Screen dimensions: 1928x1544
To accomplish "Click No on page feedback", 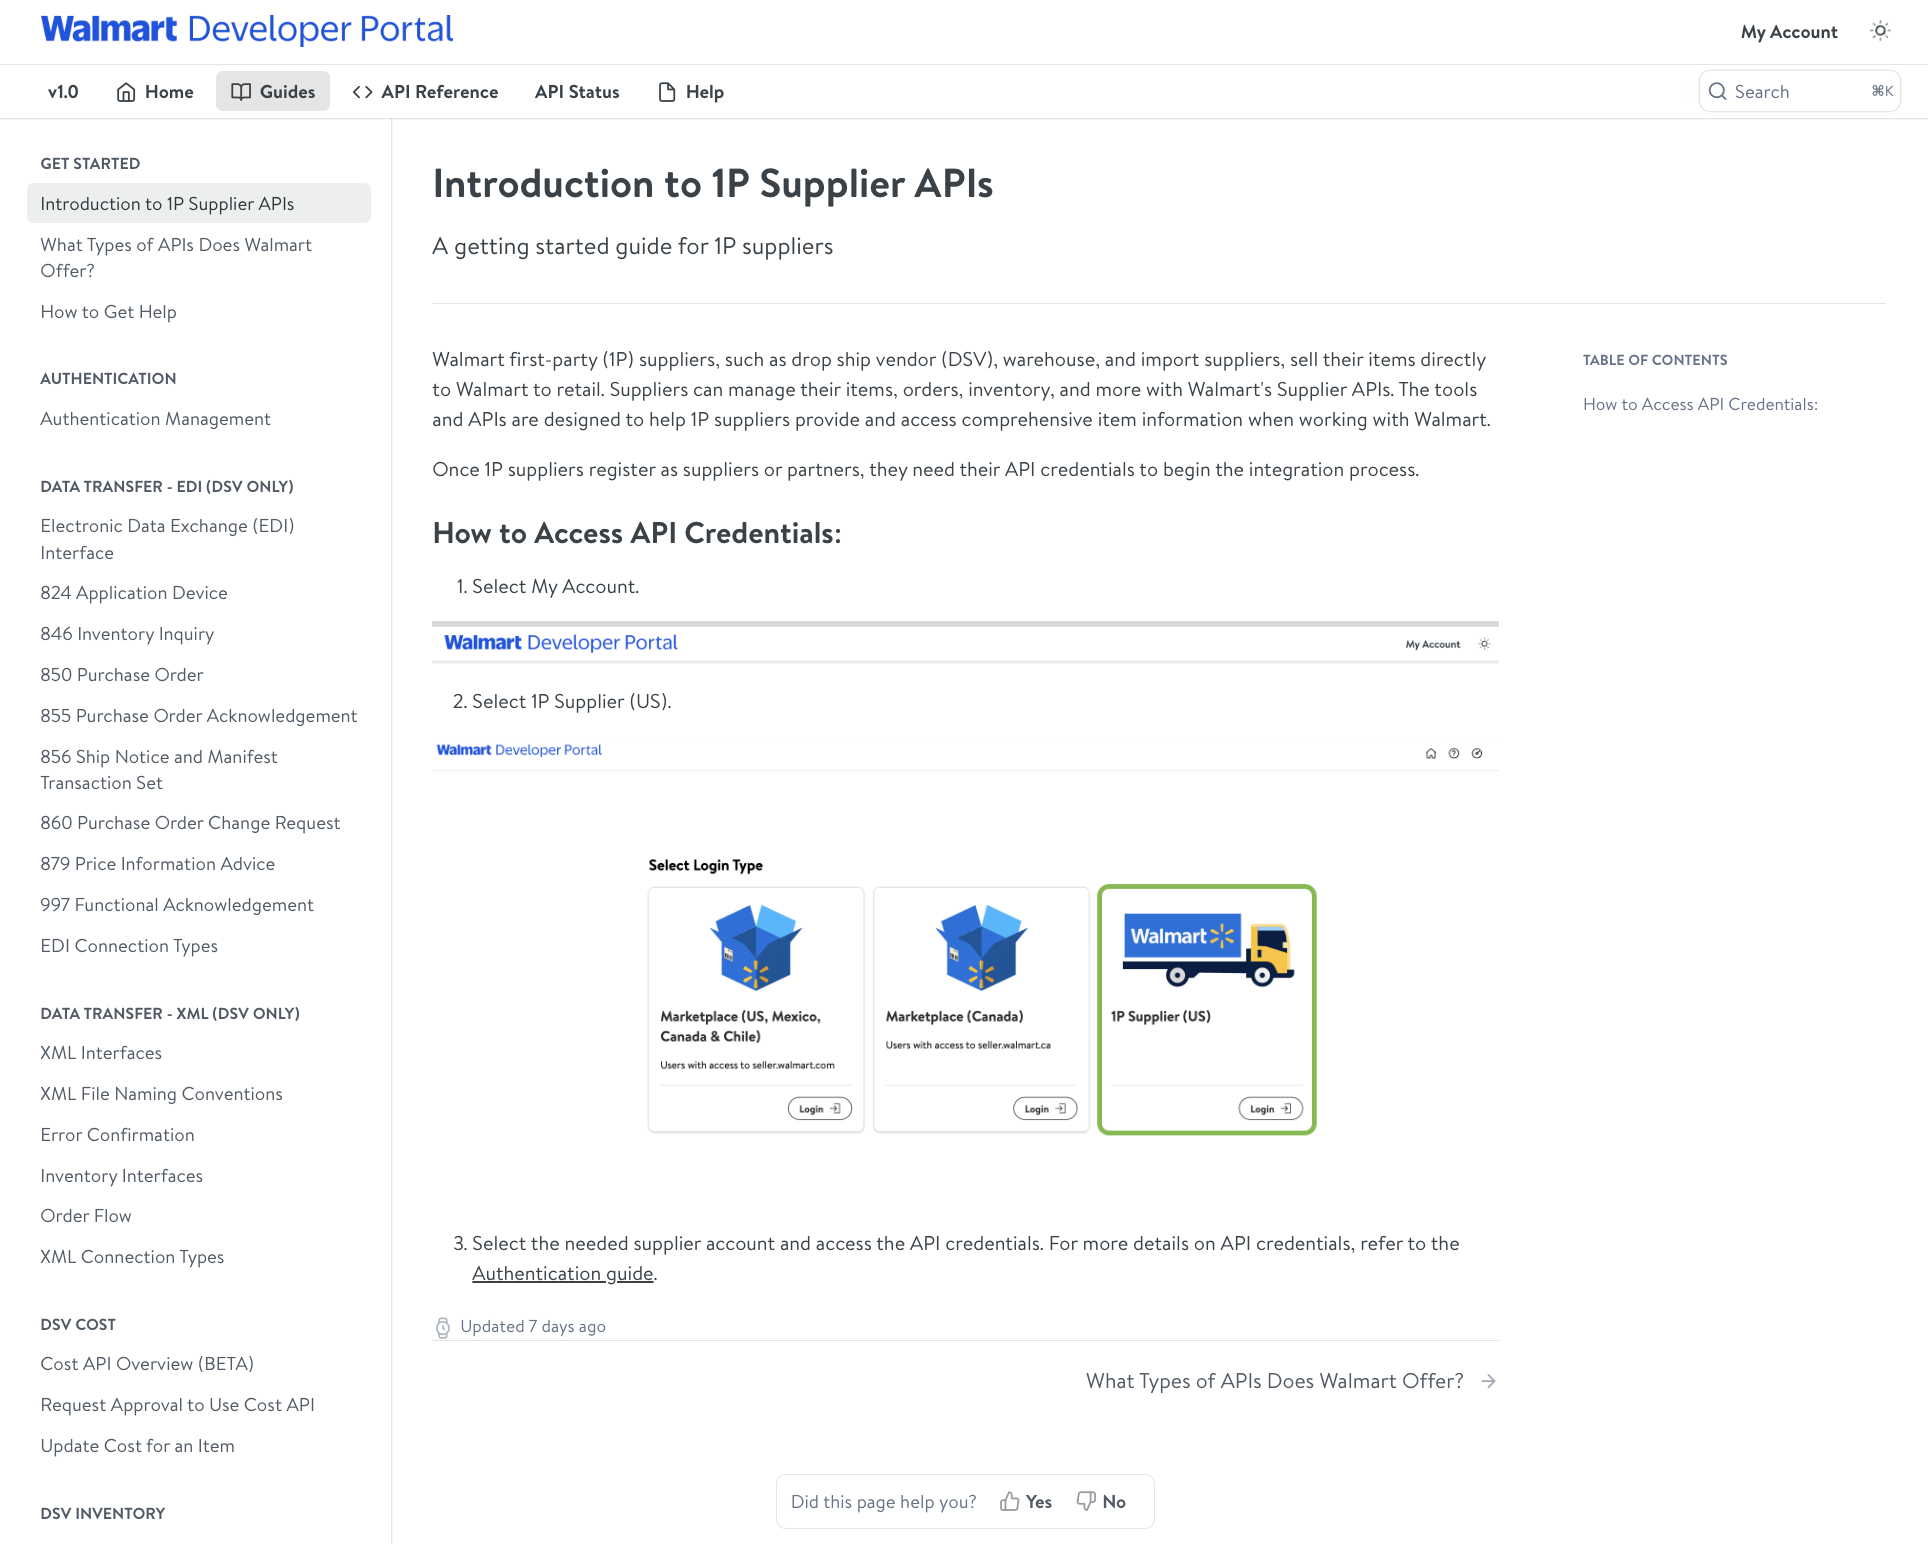I will tap(1101, 1501).
